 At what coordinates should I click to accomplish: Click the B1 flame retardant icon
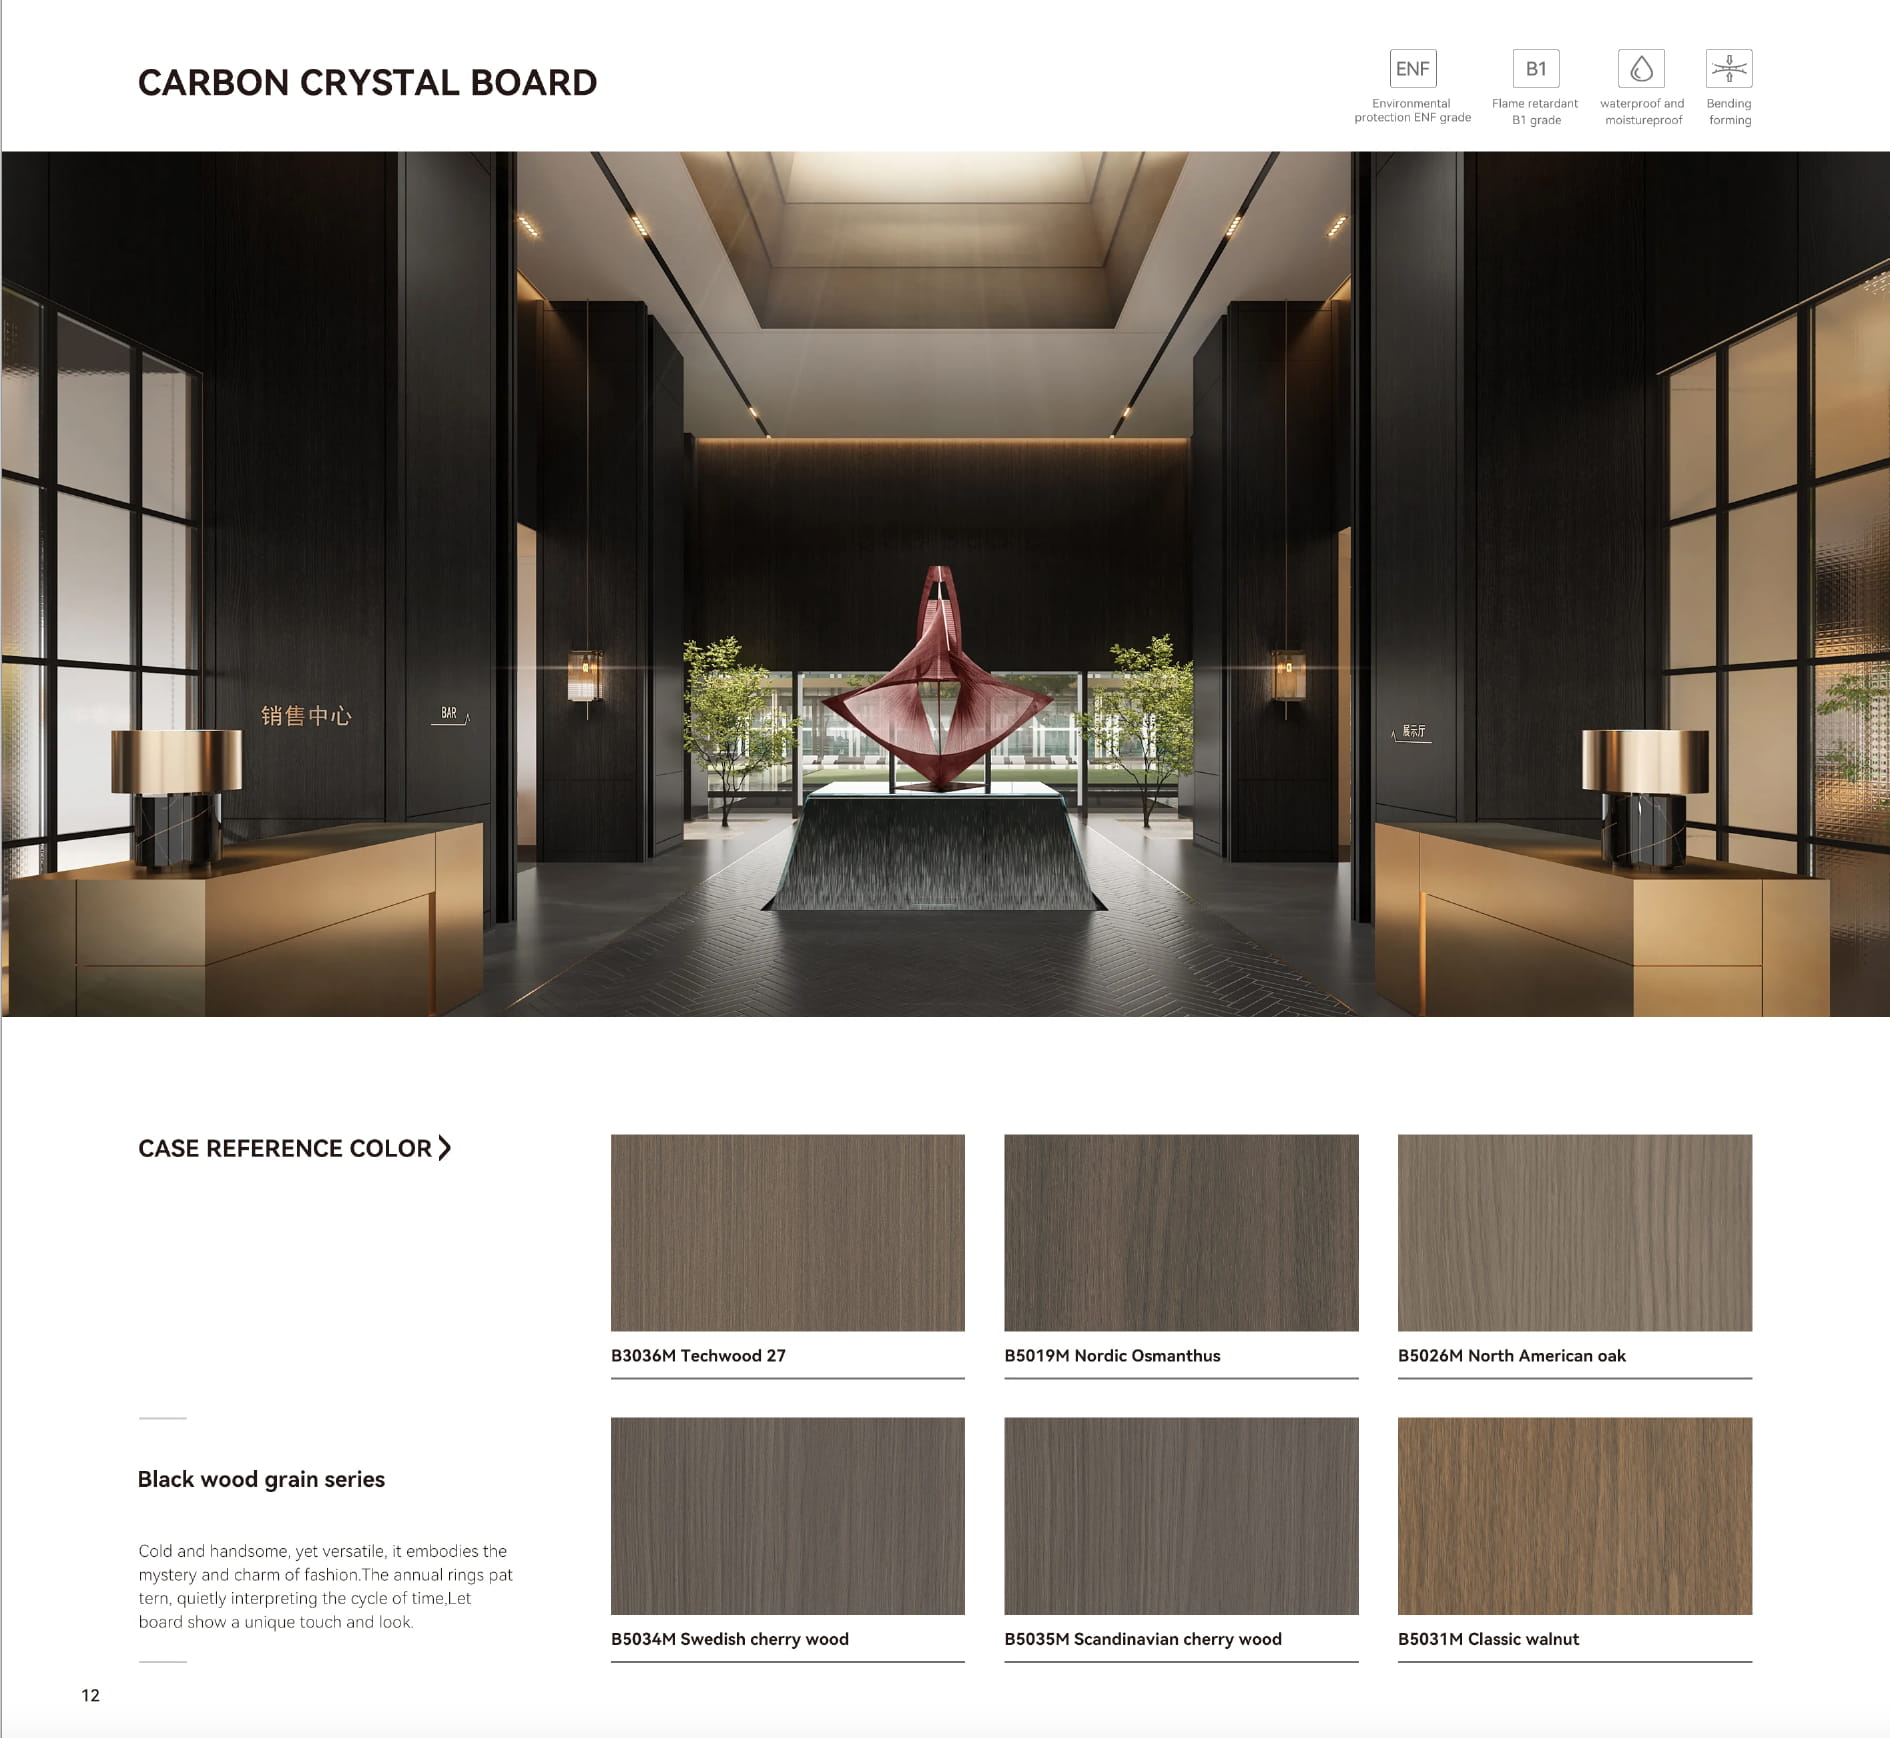[1536, 68]
